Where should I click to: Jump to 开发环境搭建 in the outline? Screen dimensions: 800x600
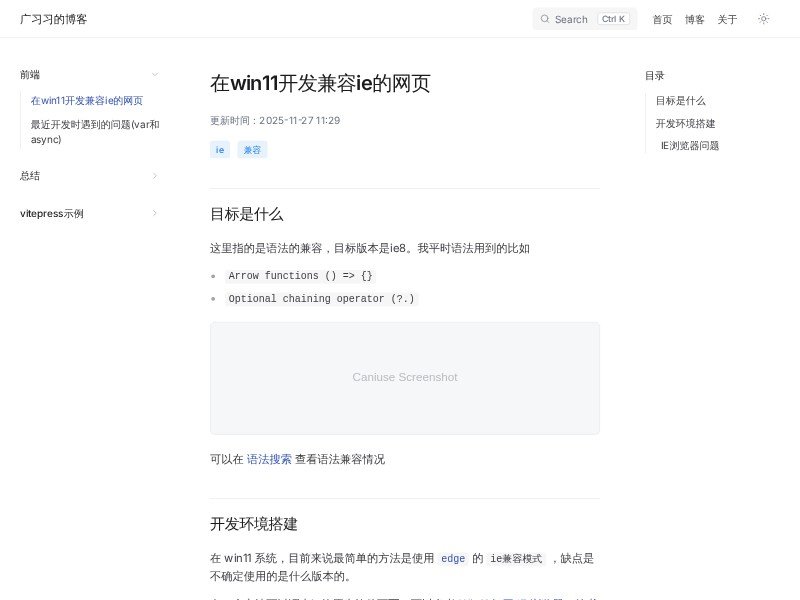[685, 124]
